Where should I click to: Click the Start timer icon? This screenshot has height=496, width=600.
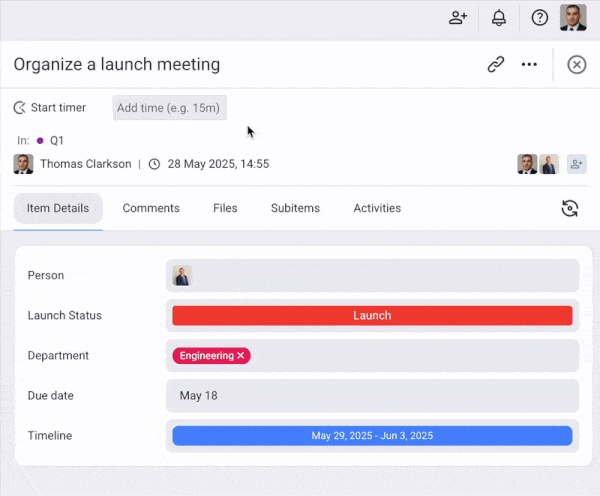pos(20,107)
